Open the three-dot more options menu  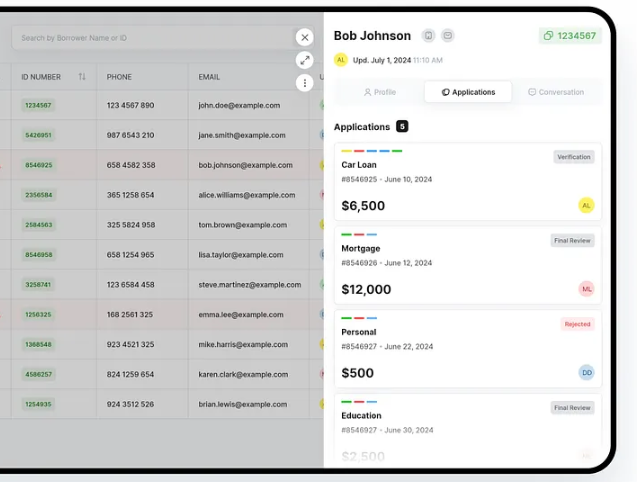[x=305, y=83]
